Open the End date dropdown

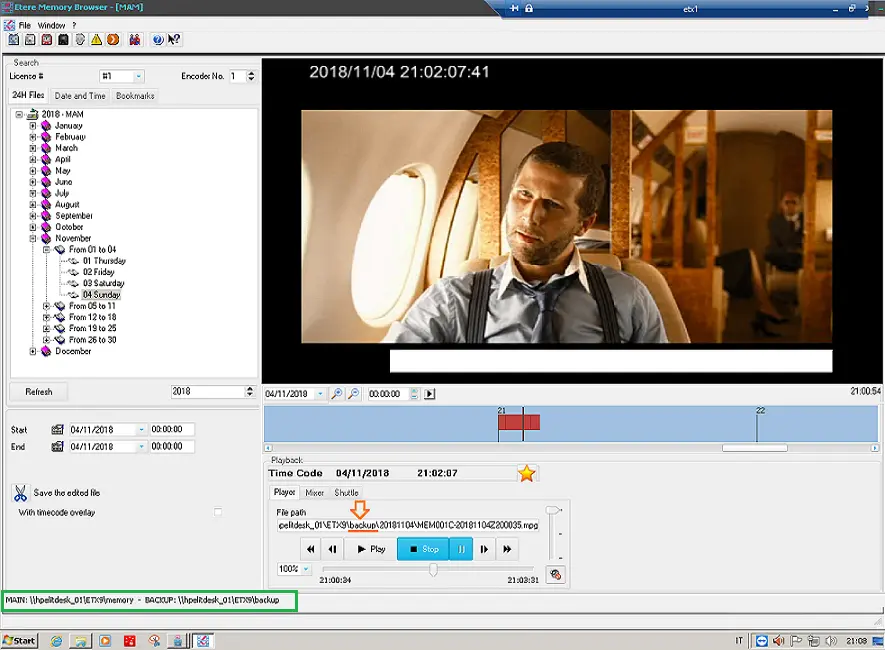[x=141, y=447]
